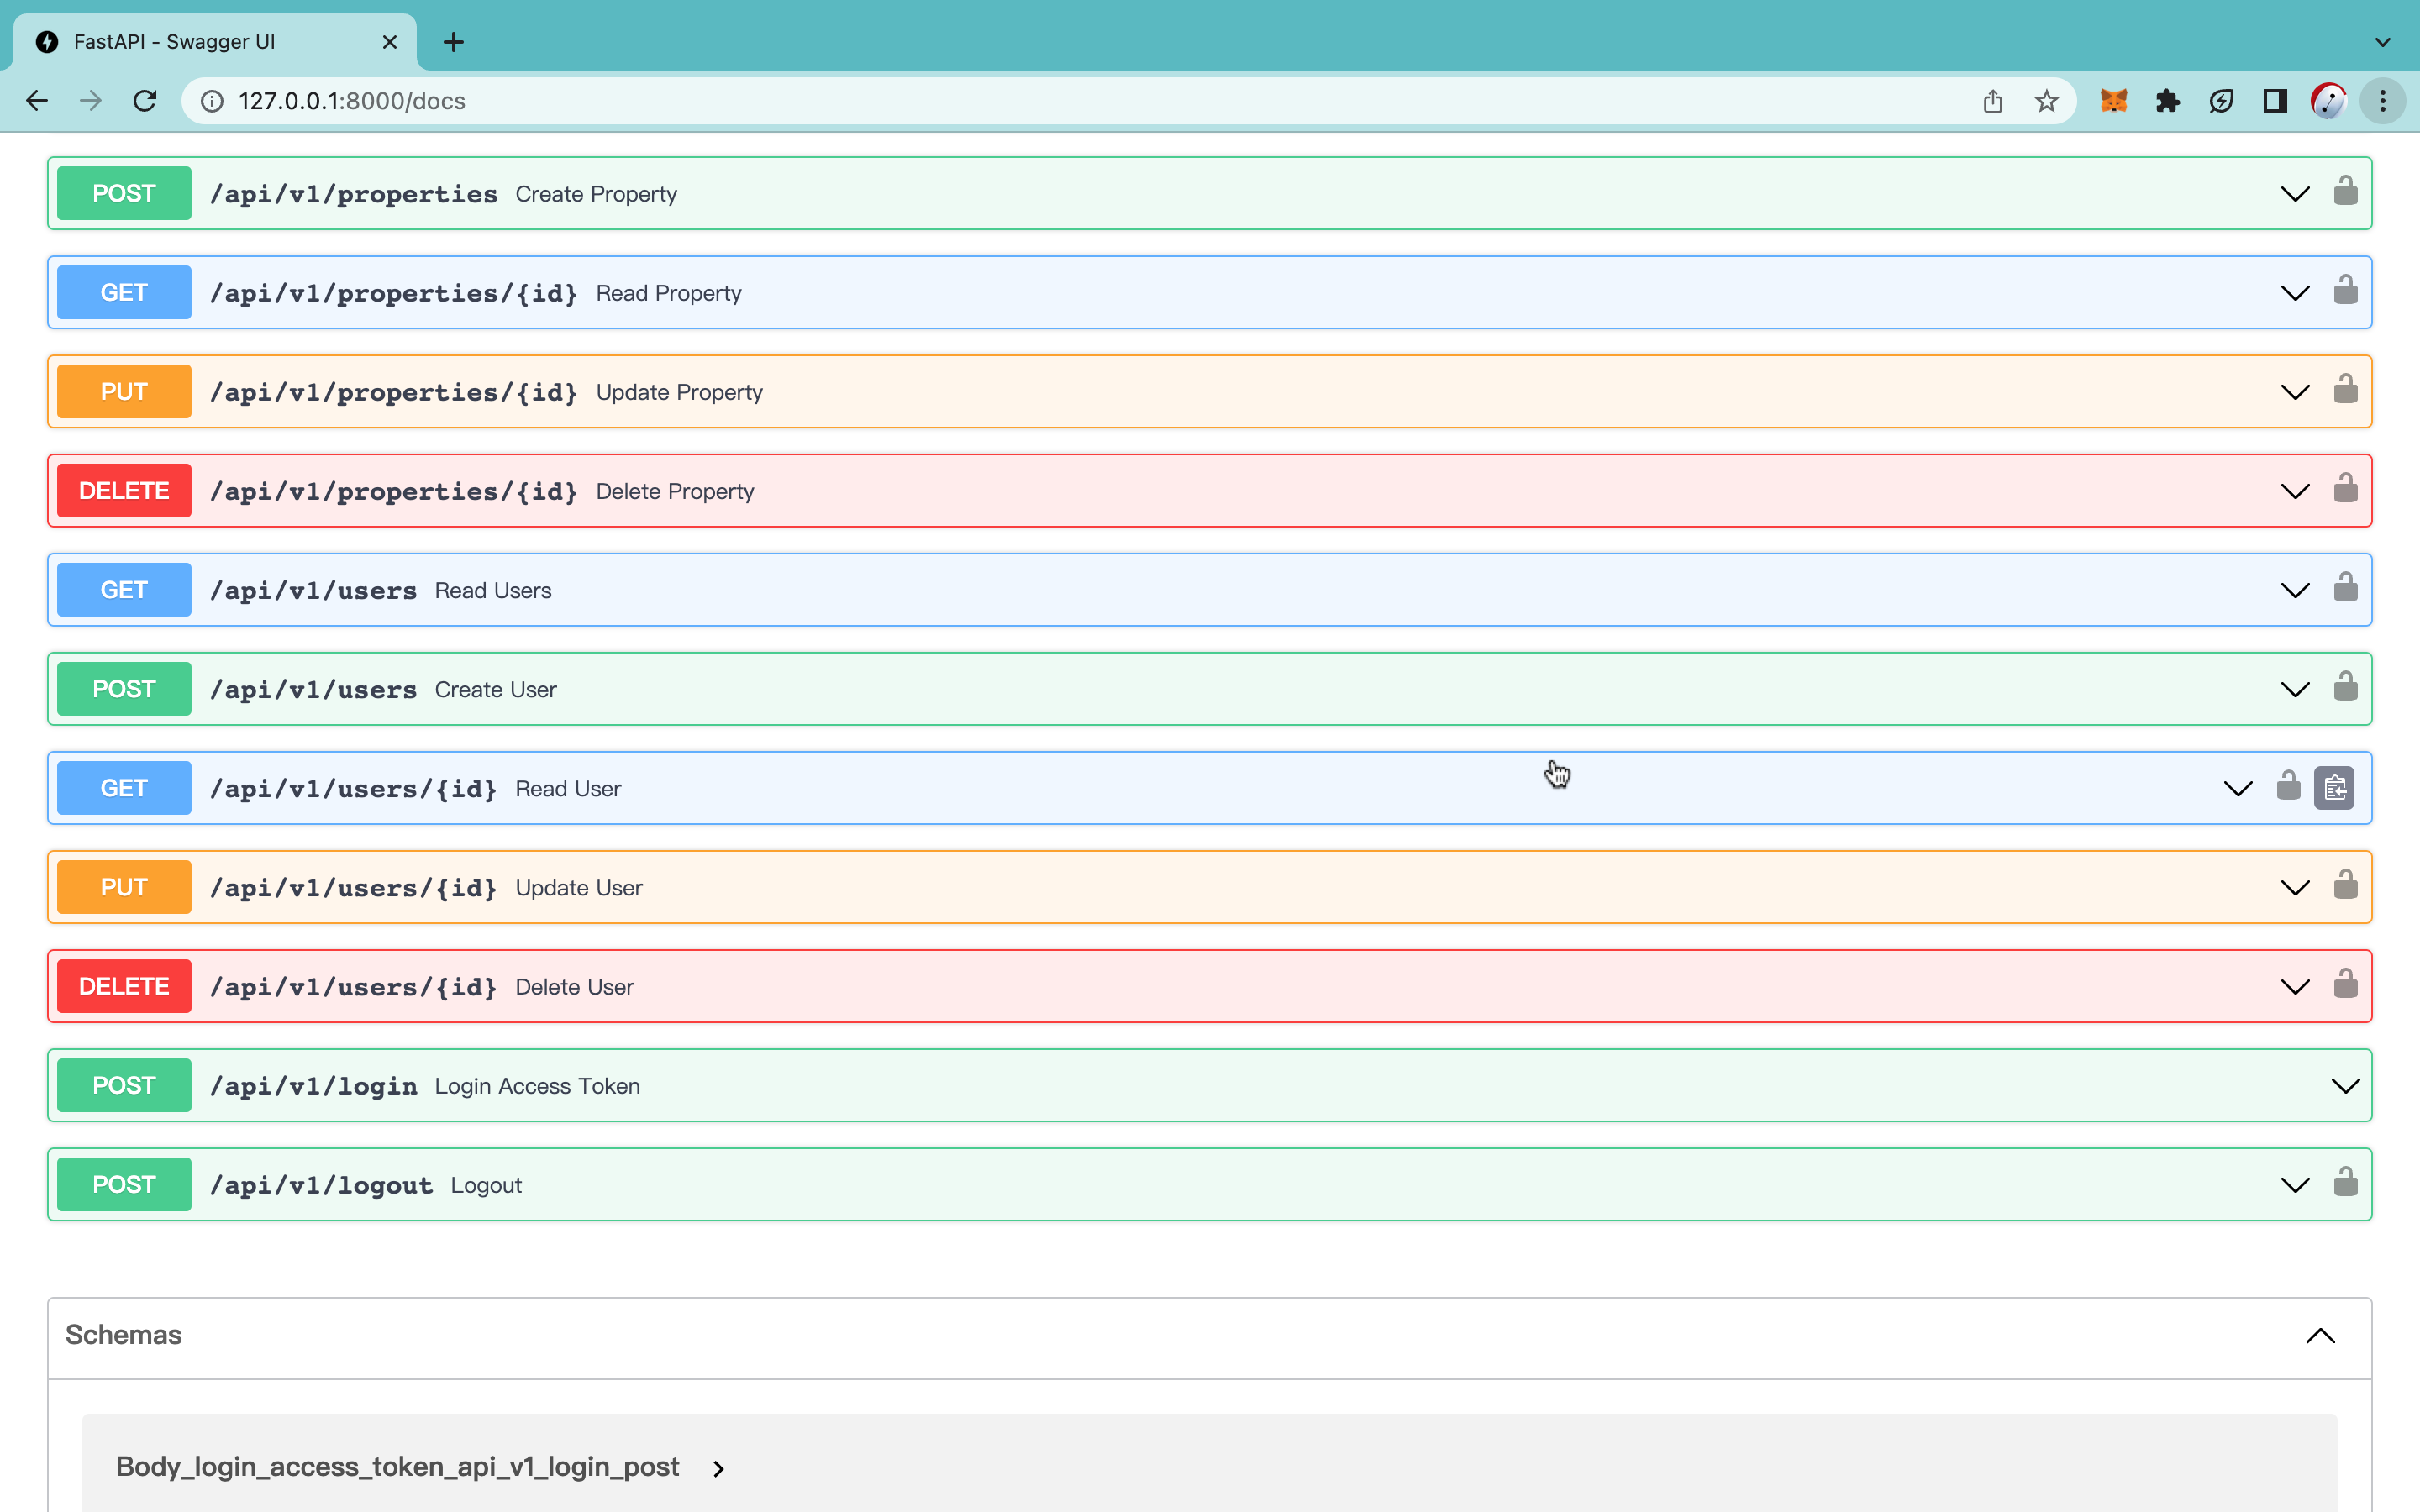Expand POST /api/v1/login operation chevron

click(x=2345, y=1086)
